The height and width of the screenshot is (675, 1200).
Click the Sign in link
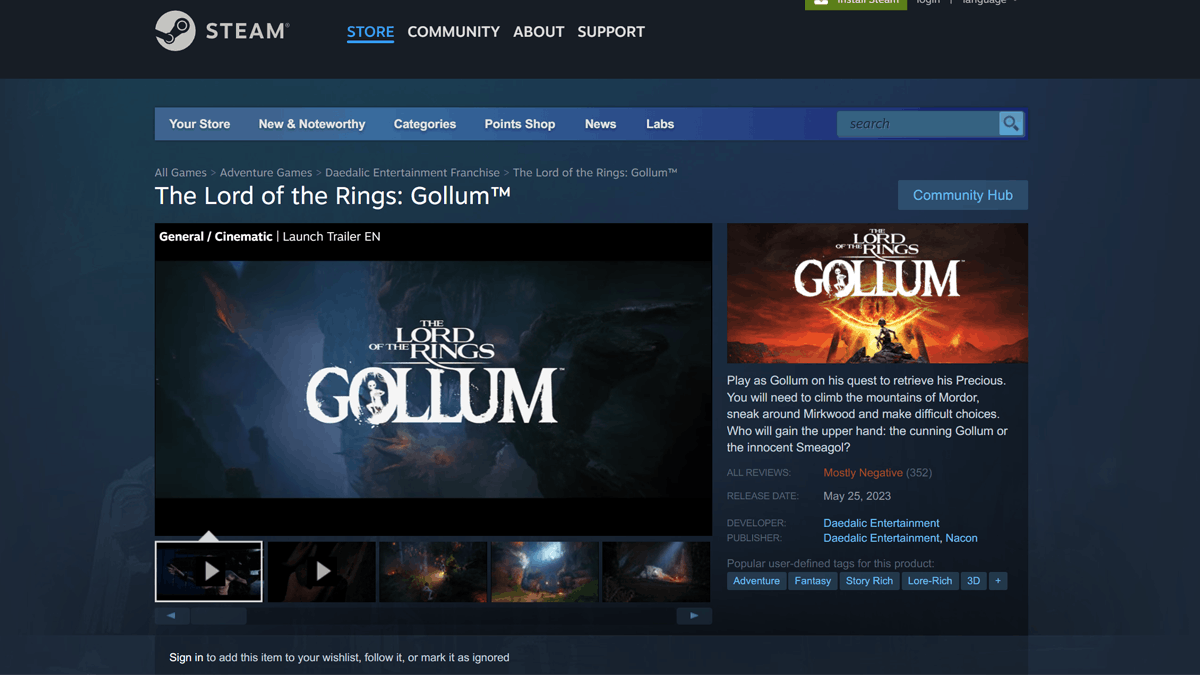[x=186, y=658]
